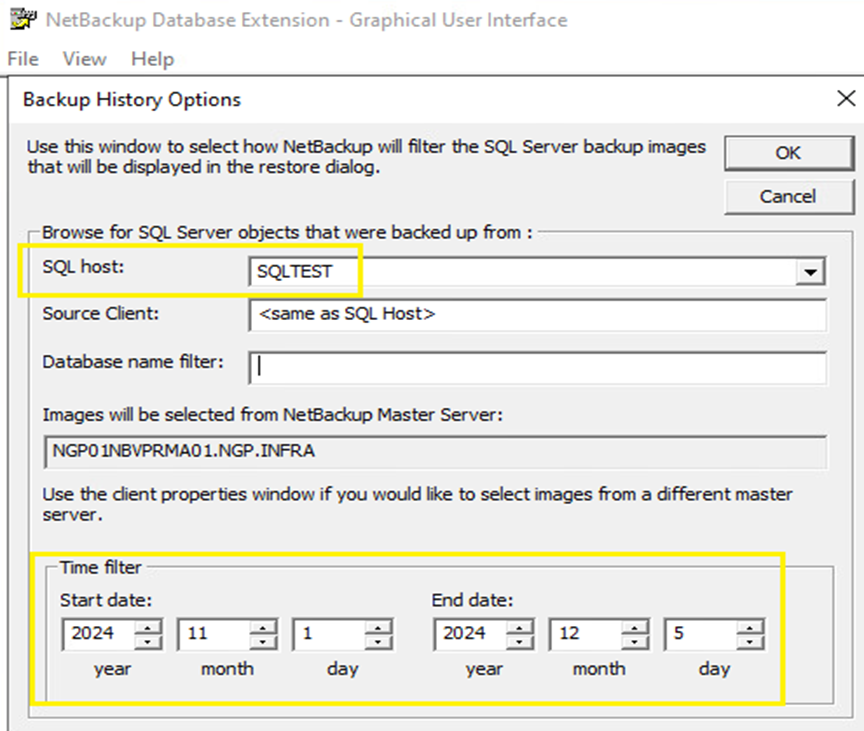Decrease the start date day
Viewport: 864px width, 731px height.
(379, 642)
